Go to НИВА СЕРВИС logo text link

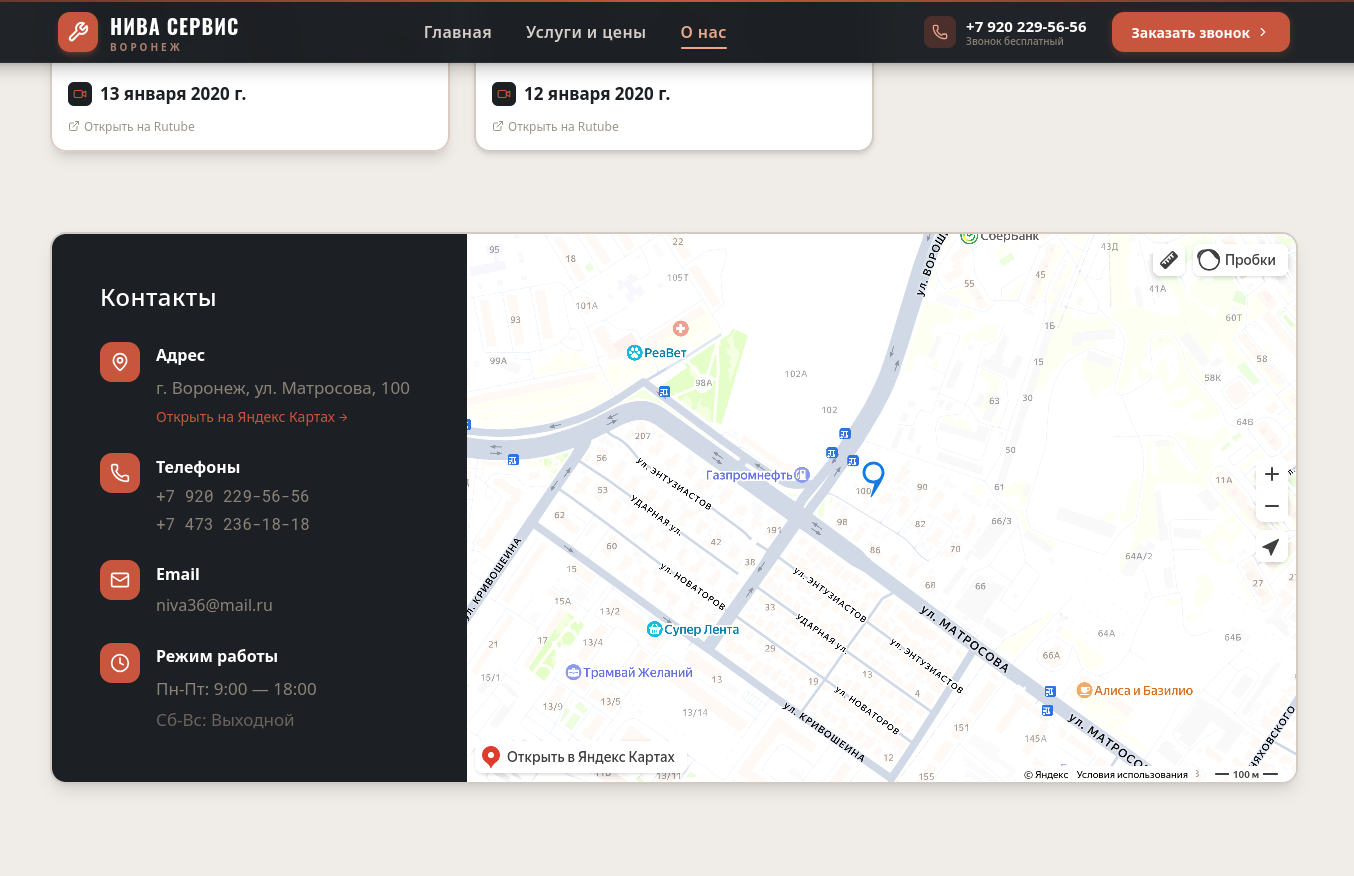(174, 27)
